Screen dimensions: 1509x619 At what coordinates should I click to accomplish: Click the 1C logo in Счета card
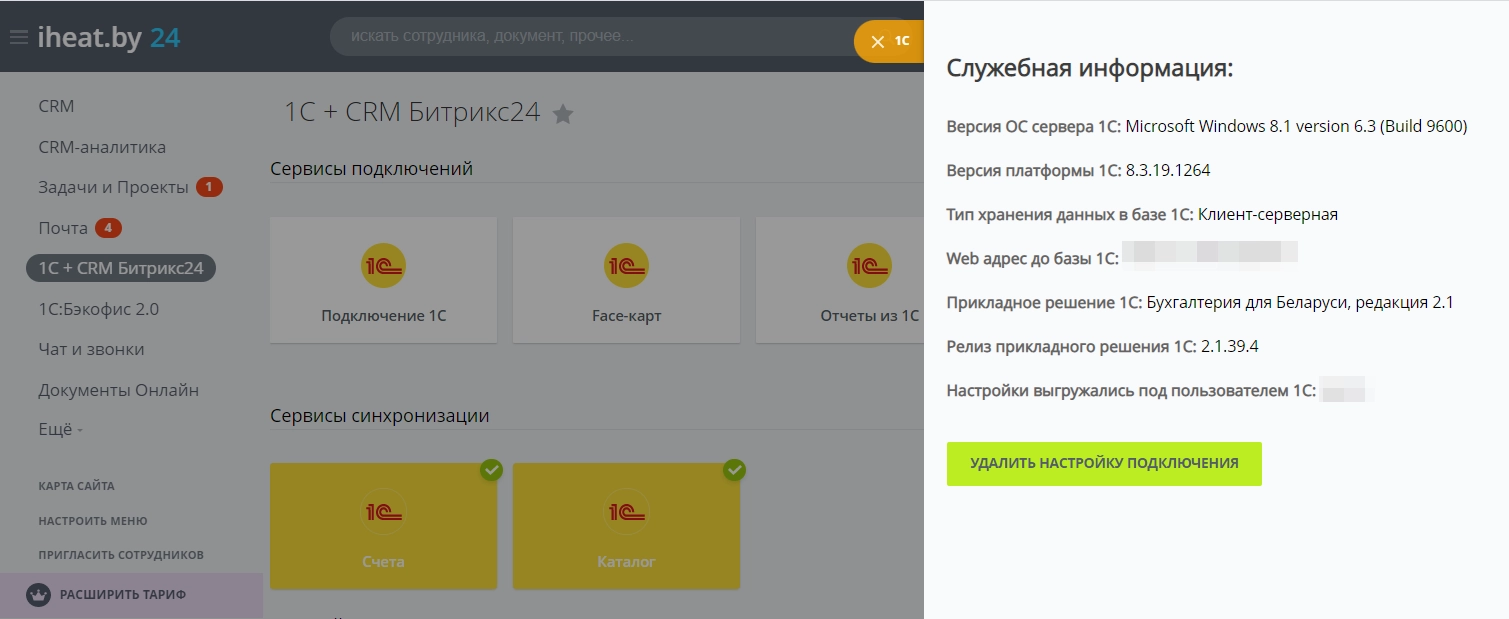(383, 511)
